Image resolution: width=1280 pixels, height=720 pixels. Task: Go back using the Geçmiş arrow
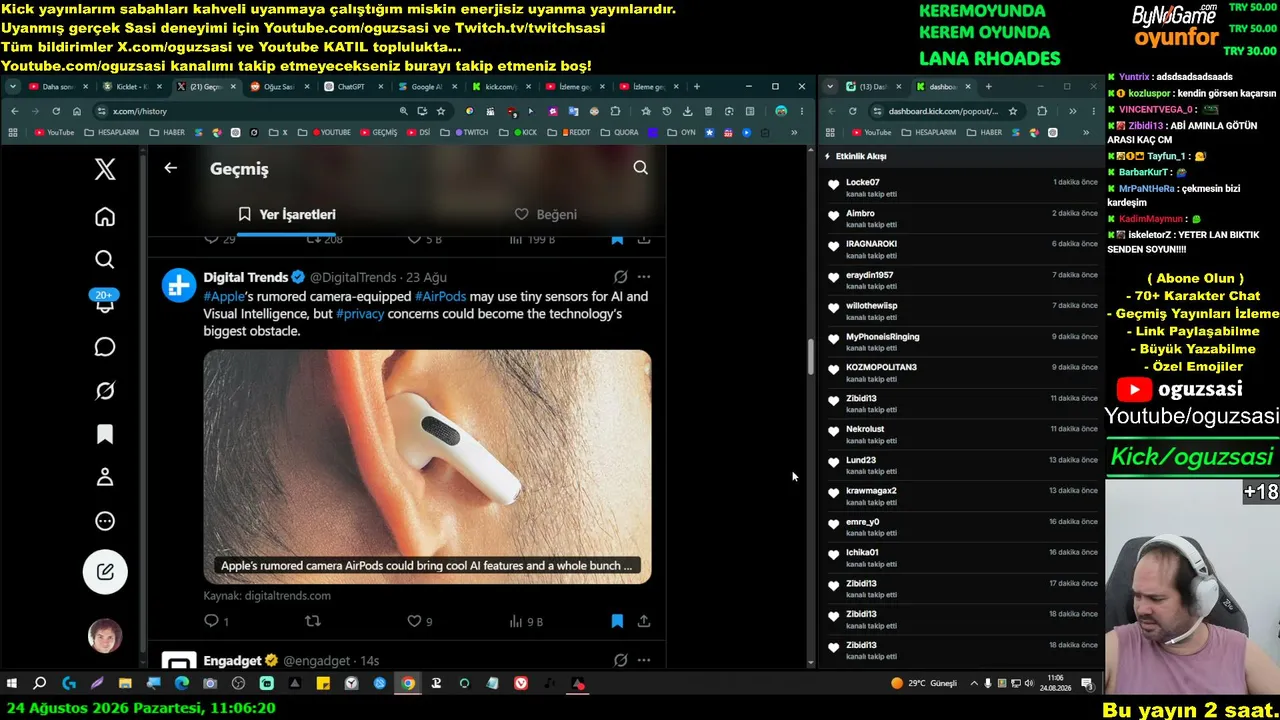point(171,168)
